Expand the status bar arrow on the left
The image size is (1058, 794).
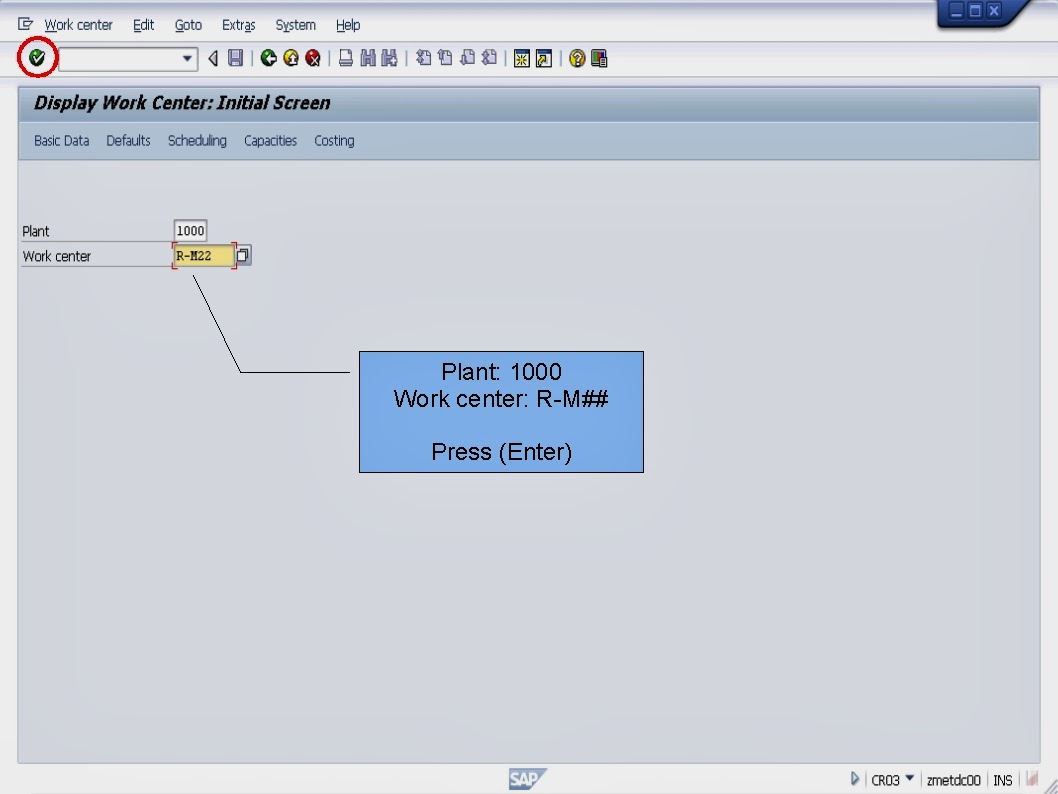pos(855,779)
